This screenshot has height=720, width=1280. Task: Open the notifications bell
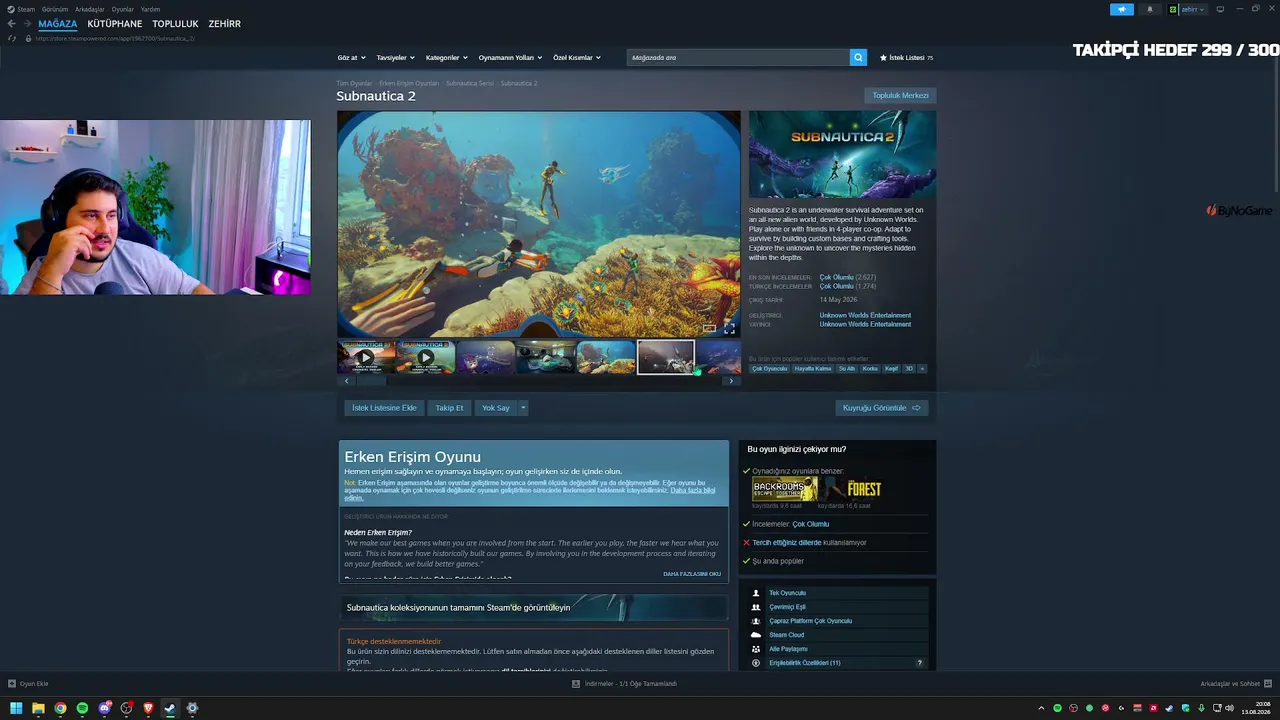[1149, 9]
